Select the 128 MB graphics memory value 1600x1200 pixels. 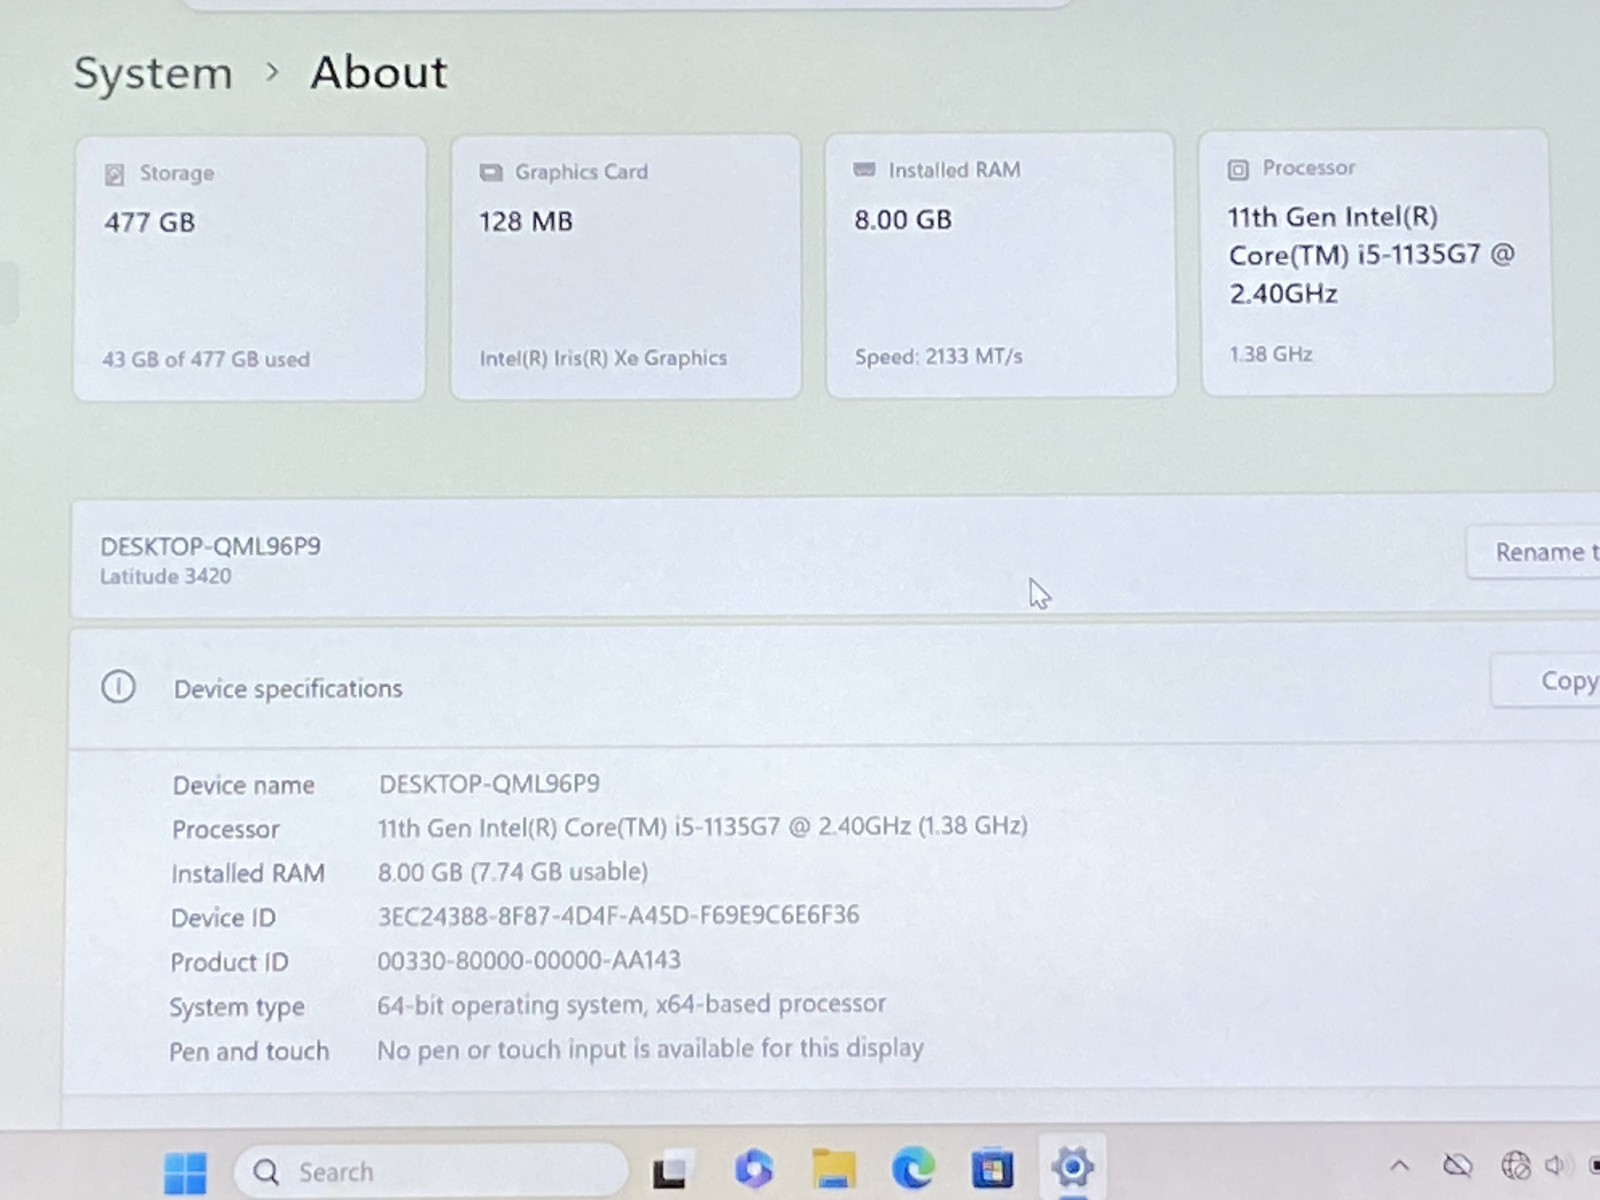click(x=526, y=221)
